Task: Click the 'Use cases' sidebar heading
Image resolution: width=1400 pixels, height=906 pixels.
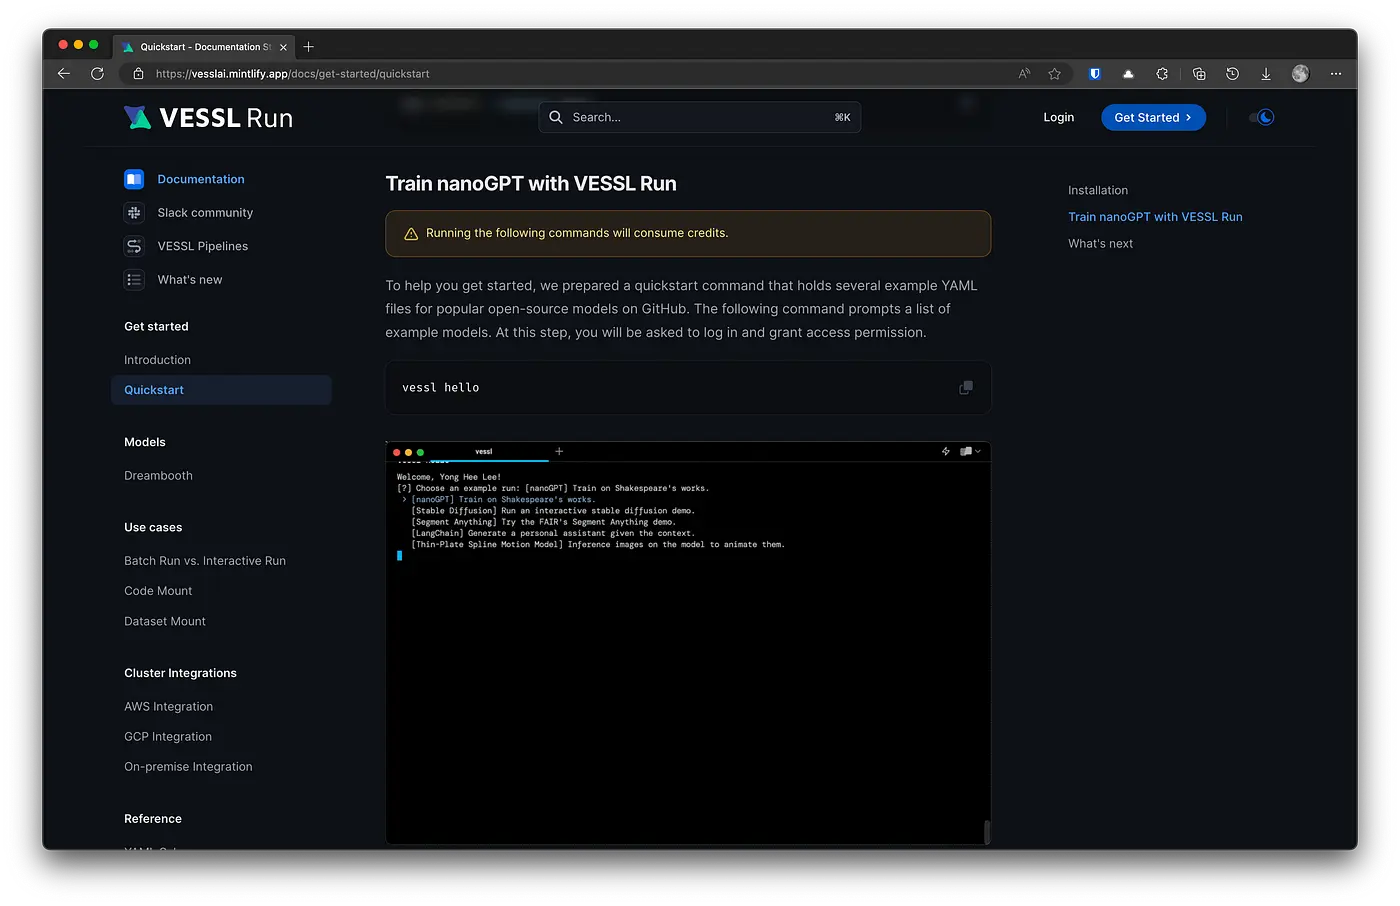Action: point(153,528)
